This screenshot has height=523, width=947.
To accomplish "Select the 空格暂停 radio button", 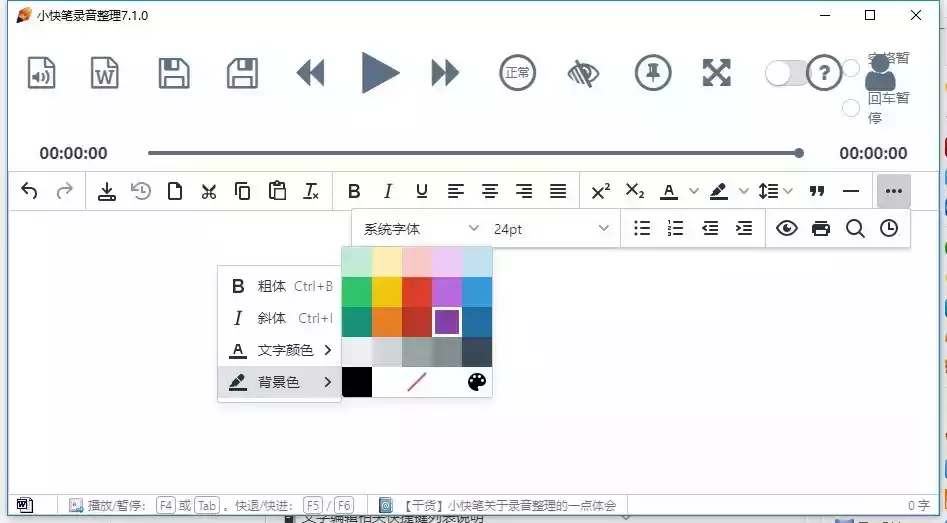I will (x=851, y=68).
